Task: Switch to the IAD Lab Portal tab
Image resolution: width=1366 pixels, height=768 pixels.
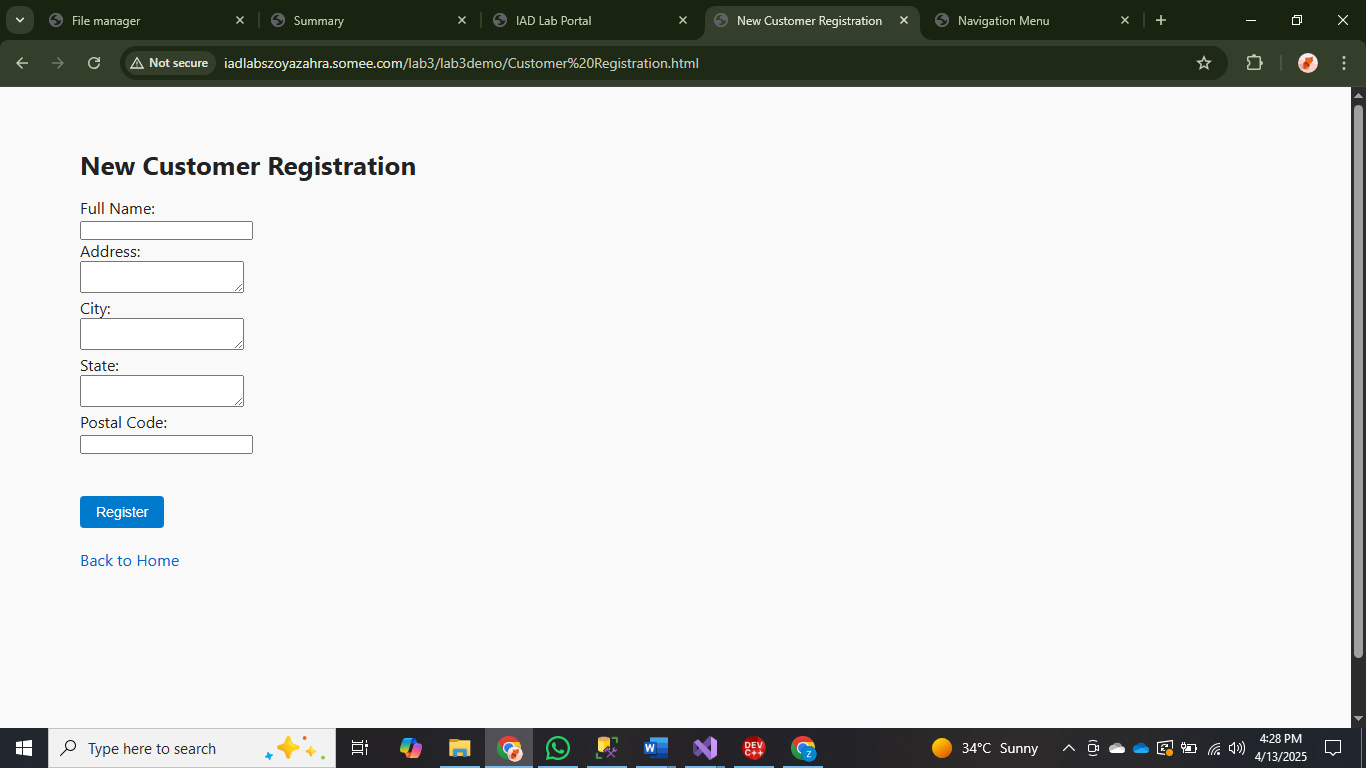Action: (x=590, y=20)
